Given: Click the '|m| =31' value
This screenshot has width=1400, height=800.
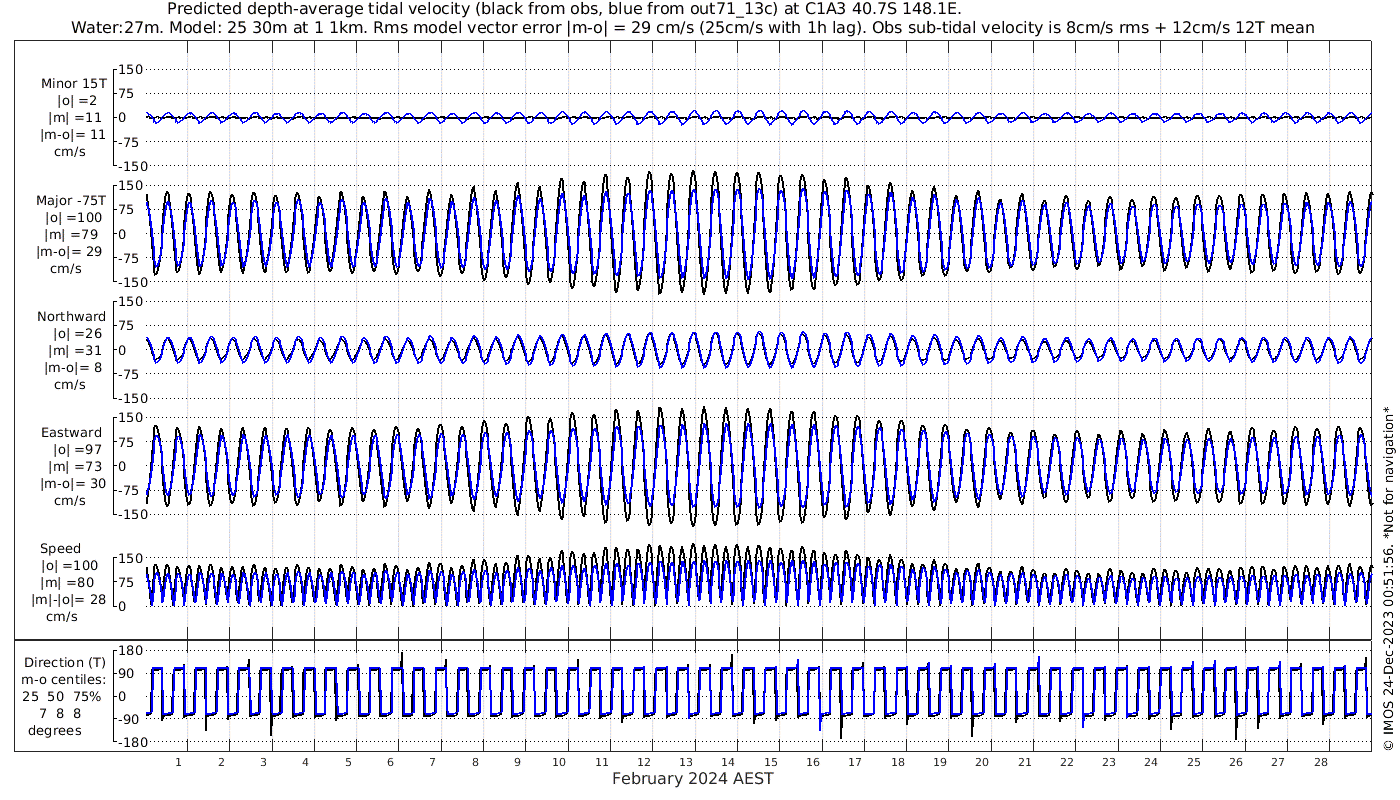Looking at the screenshot, I should click(75, 350).
